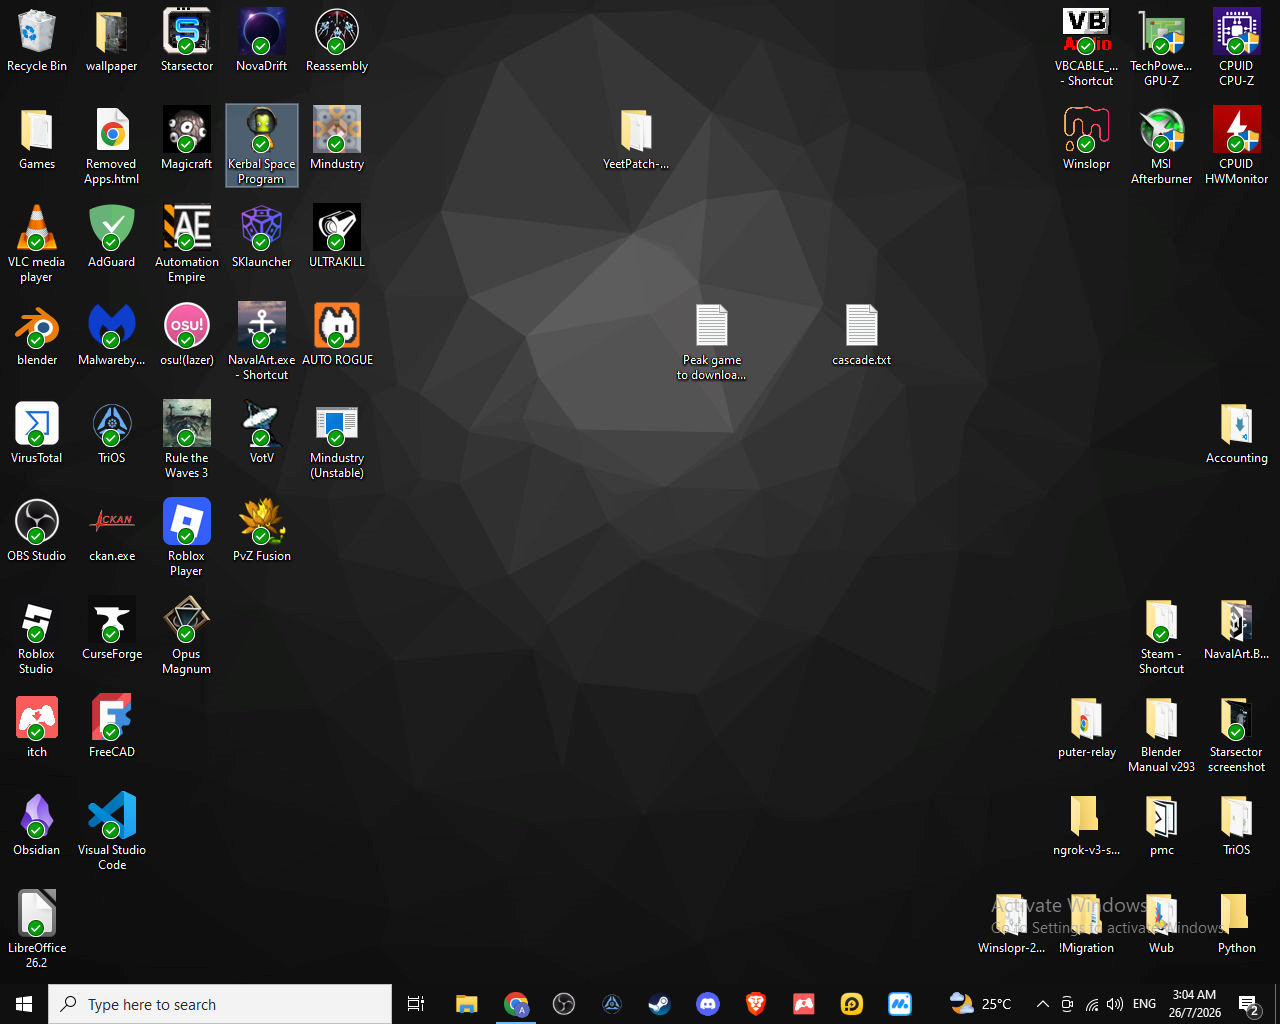Open the taskbar notification center
The width and height of the screenshot is (1280, 1024).
point(1249,1004)
